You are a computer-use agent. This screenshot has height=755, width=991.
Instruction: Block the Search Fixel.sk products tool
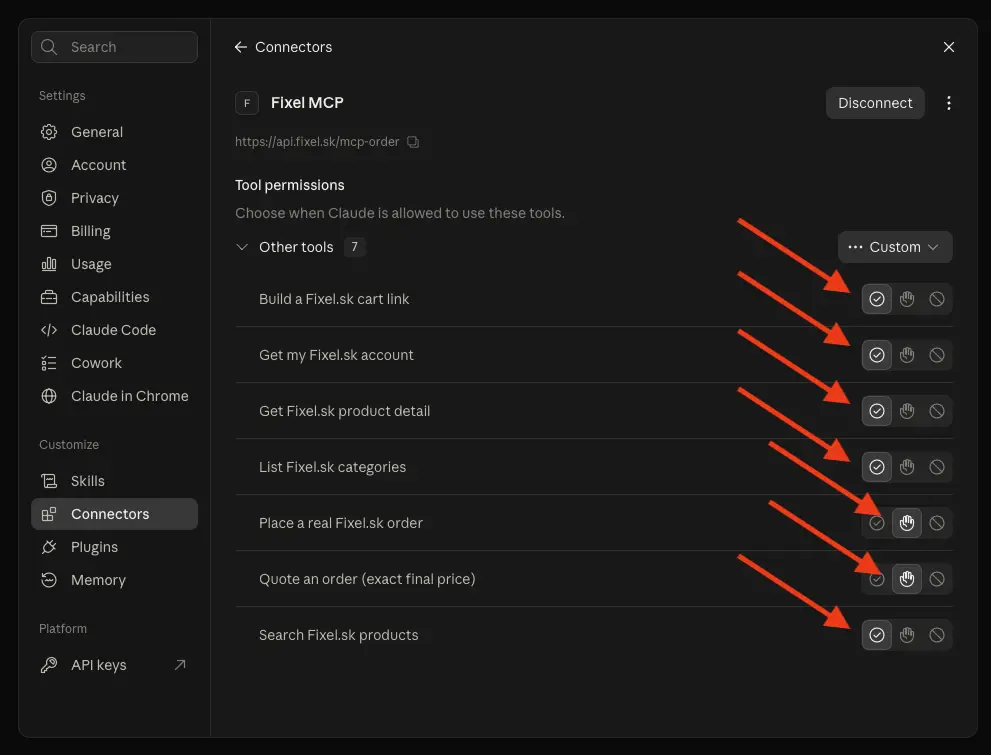click(937, 635)
